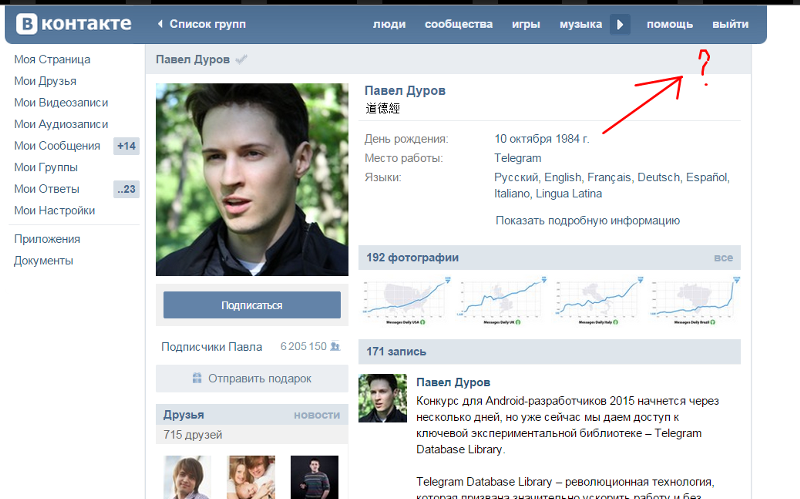The height and width of the screenshot is (499, 800).
Task: Click the verified checkmark next to Павел Дуров
Action: pyautogui.click(x=242, y=60)
